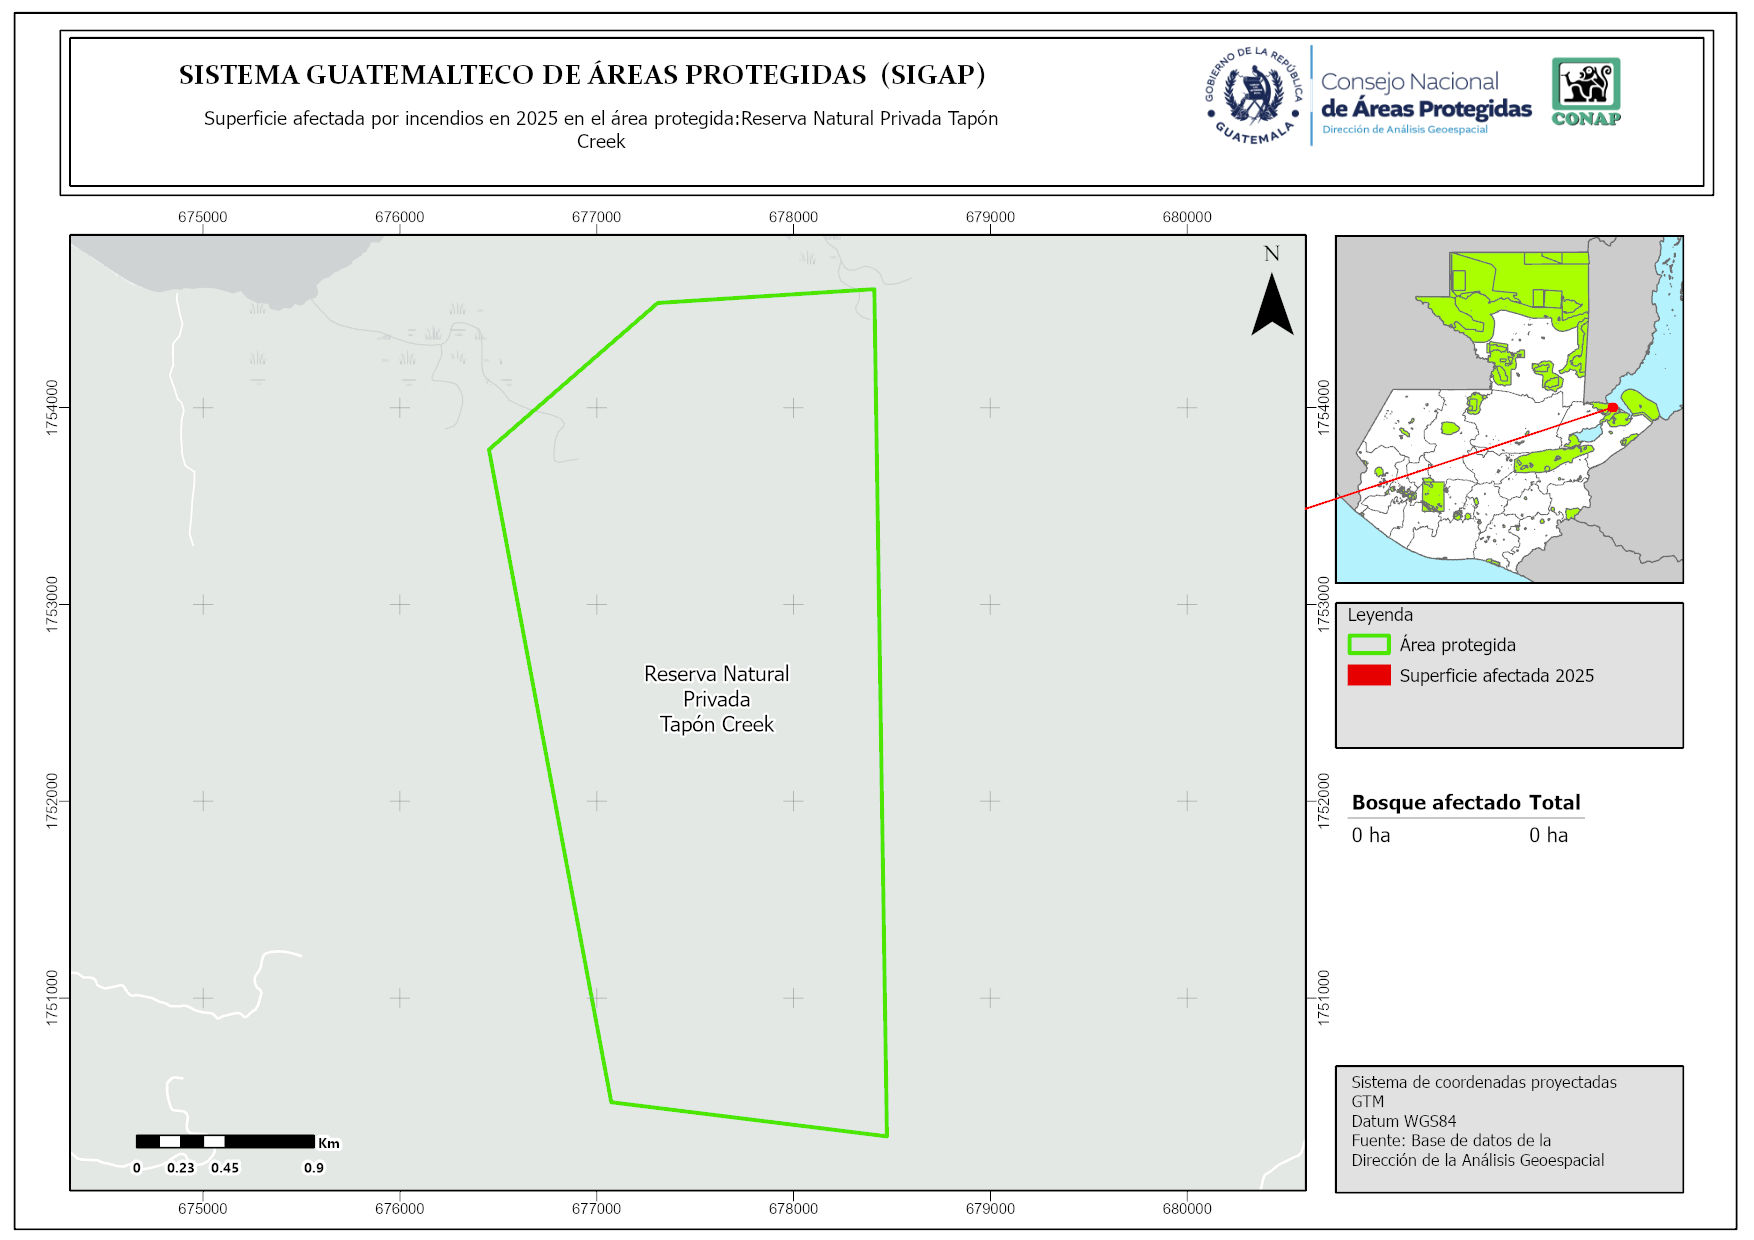
Task: Click the Consejo Nacional de Áreas Protegidas text
Action: point(1425,96)
